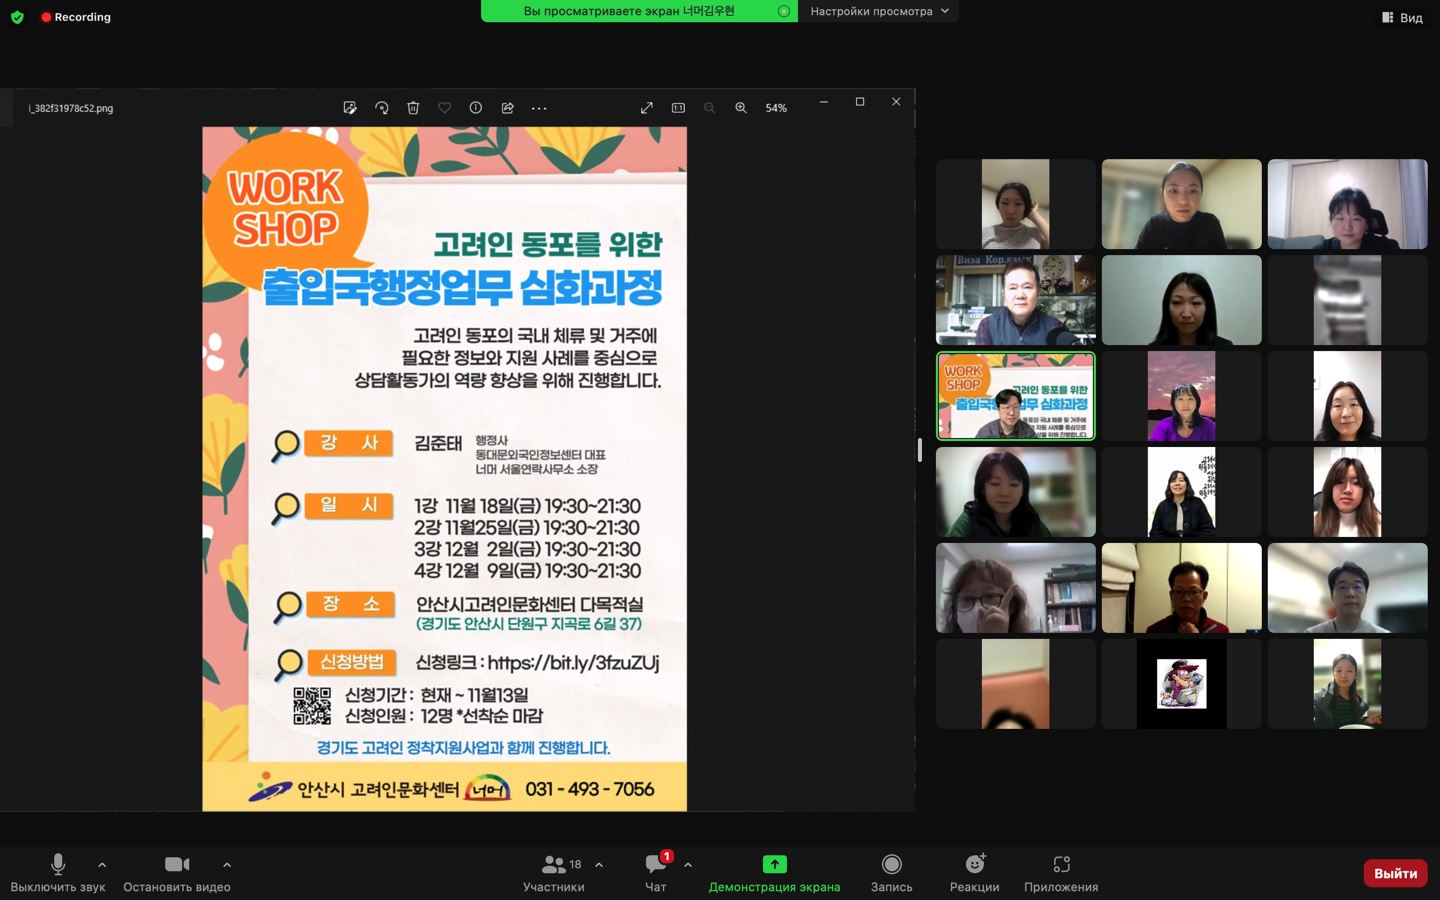The height and width of the screenshot is (900, 1440).
Task: Click the zoom out magnifier icon
Action: pos(709,108)
